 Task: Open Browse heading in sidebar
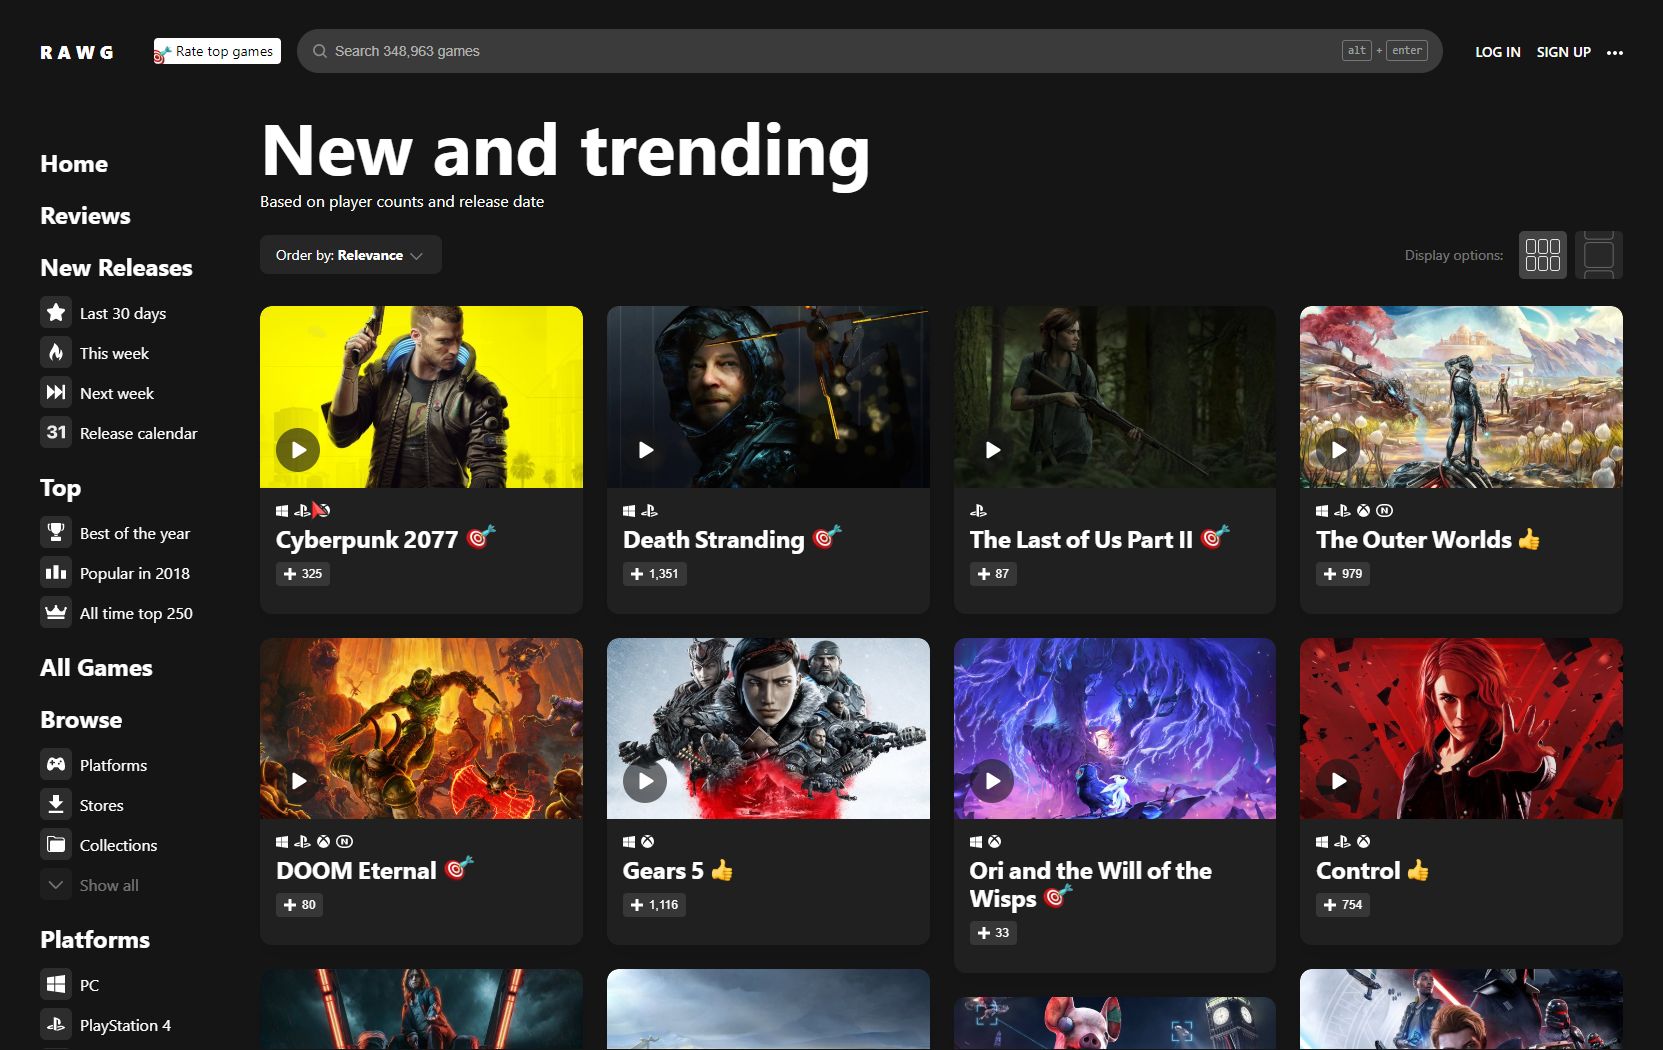click(x=81, y=720)
